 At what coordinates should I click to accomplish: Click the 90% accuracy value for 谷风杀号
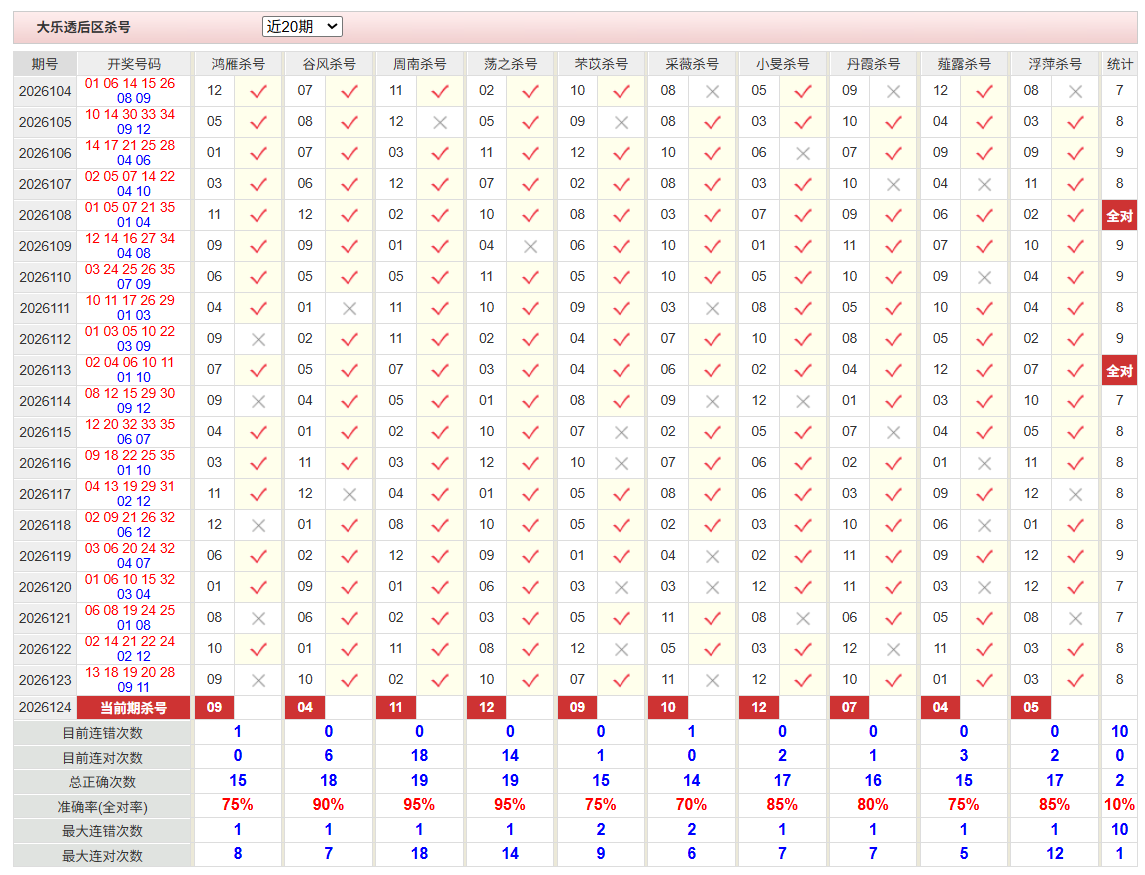[x=329, y=805]
